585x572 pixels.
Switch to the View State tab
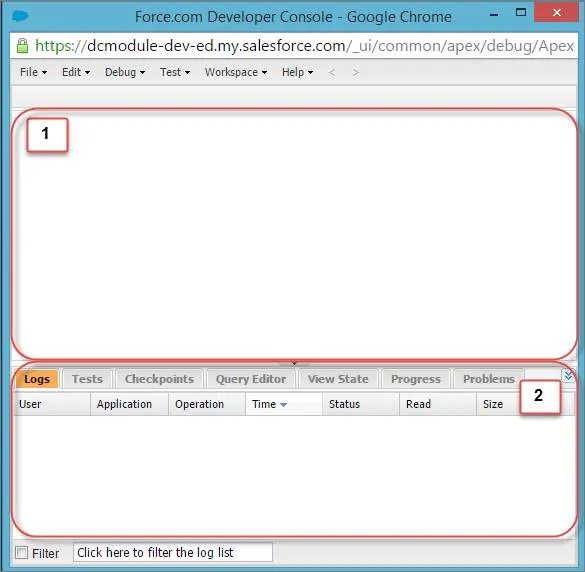point(338,379)
